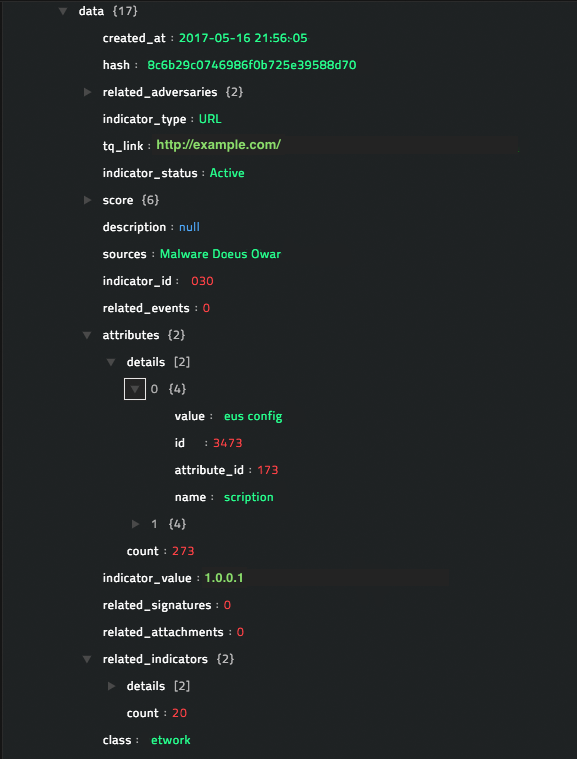Click the attributes count value 273
577x759 pixels.
(x=183, y=551)
